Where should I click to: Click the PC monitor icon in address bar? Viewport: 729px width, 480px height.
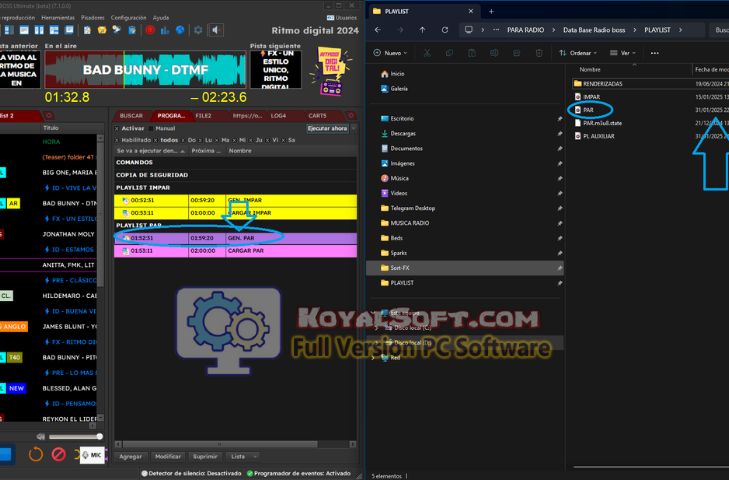click(469, 30)
